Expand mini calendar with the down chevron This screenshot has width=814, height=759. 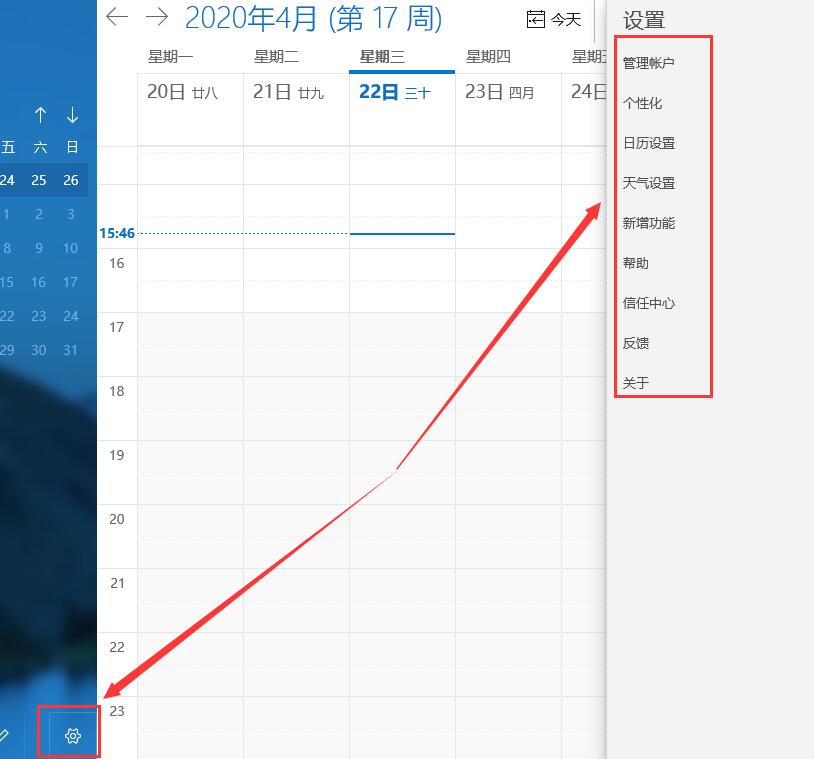pos(71,114)
